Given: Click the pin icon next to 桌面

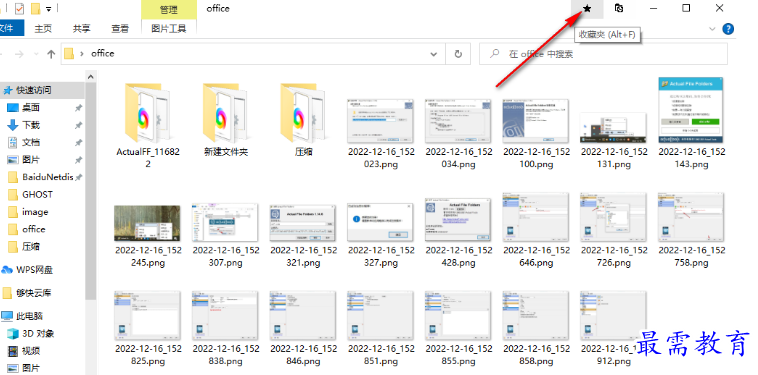Looking at the screenshot, I should 78,108.
